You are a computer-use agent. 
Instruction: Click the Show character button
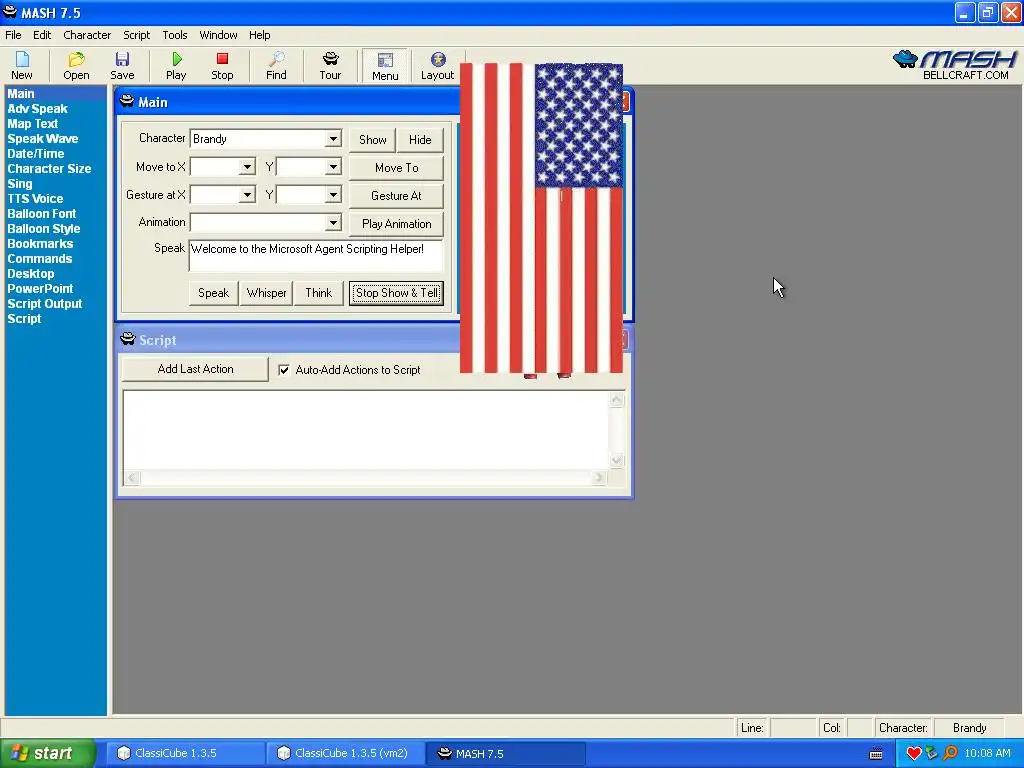click(372, 140)
